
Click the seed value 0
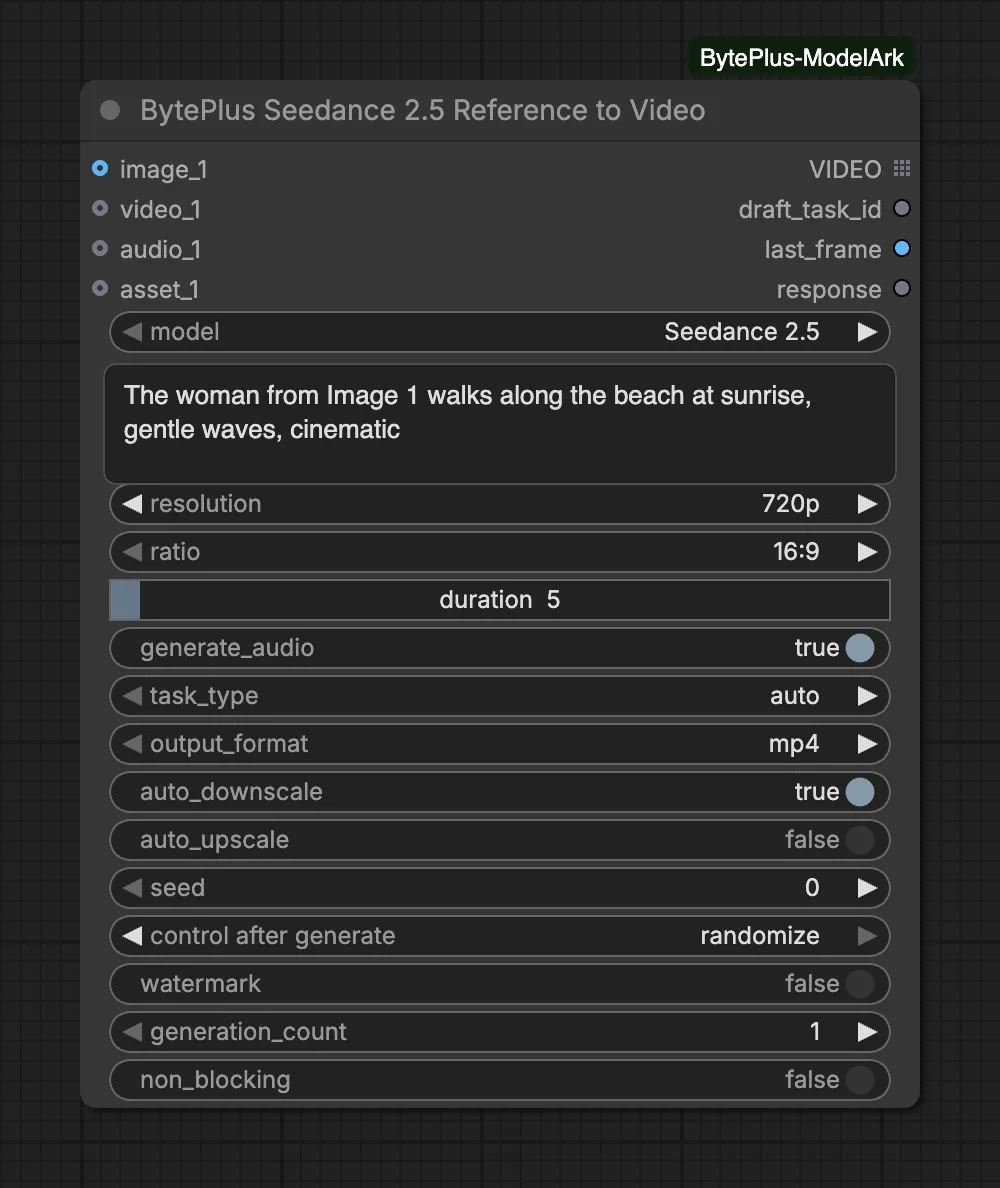812,888
